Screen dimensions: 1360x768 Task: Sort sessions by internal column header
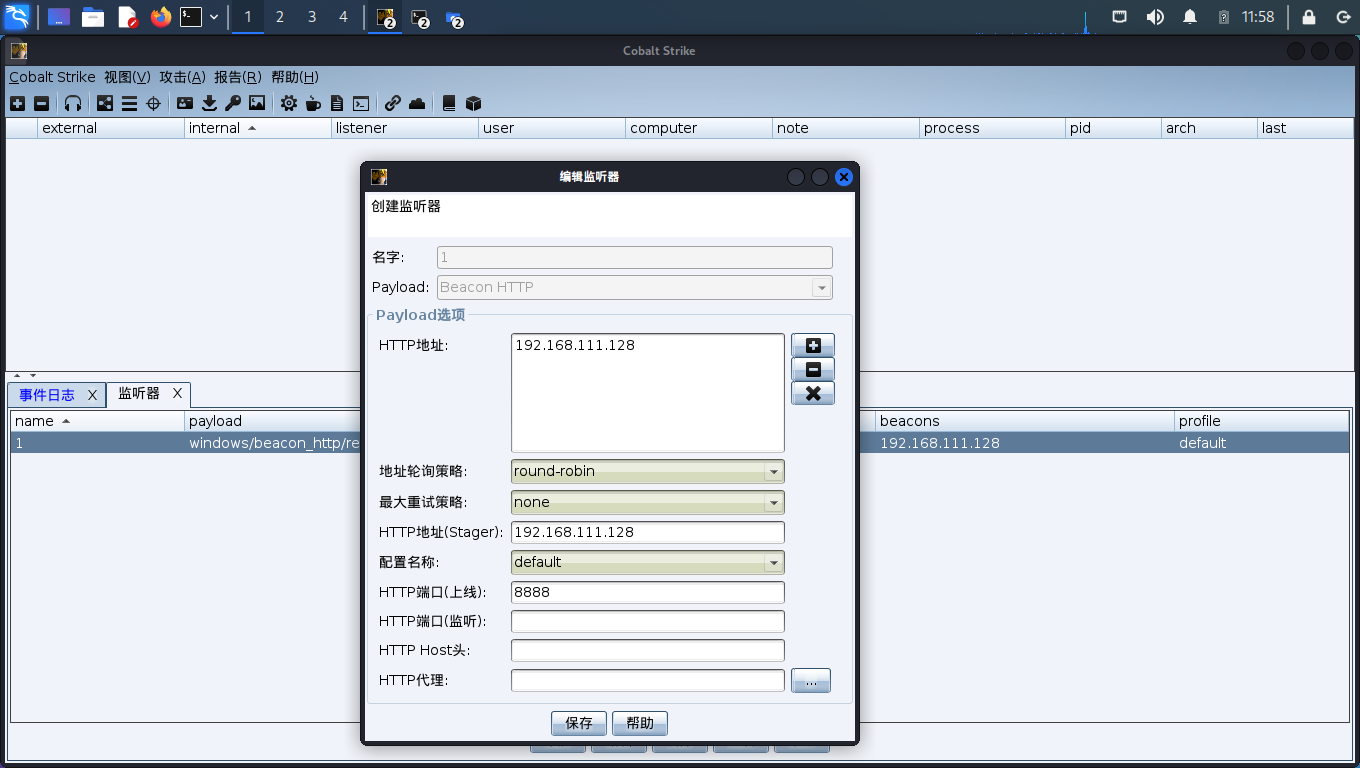(258, 128)
